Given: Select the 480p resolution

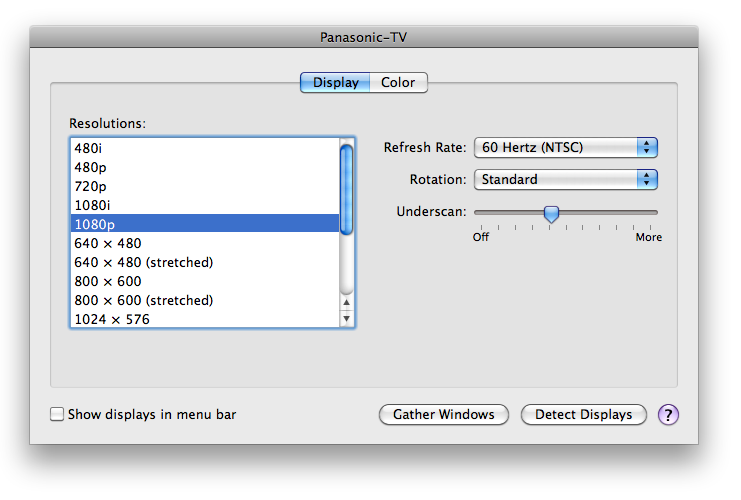Looking at the screenshot, I should [x=205, y=167].
